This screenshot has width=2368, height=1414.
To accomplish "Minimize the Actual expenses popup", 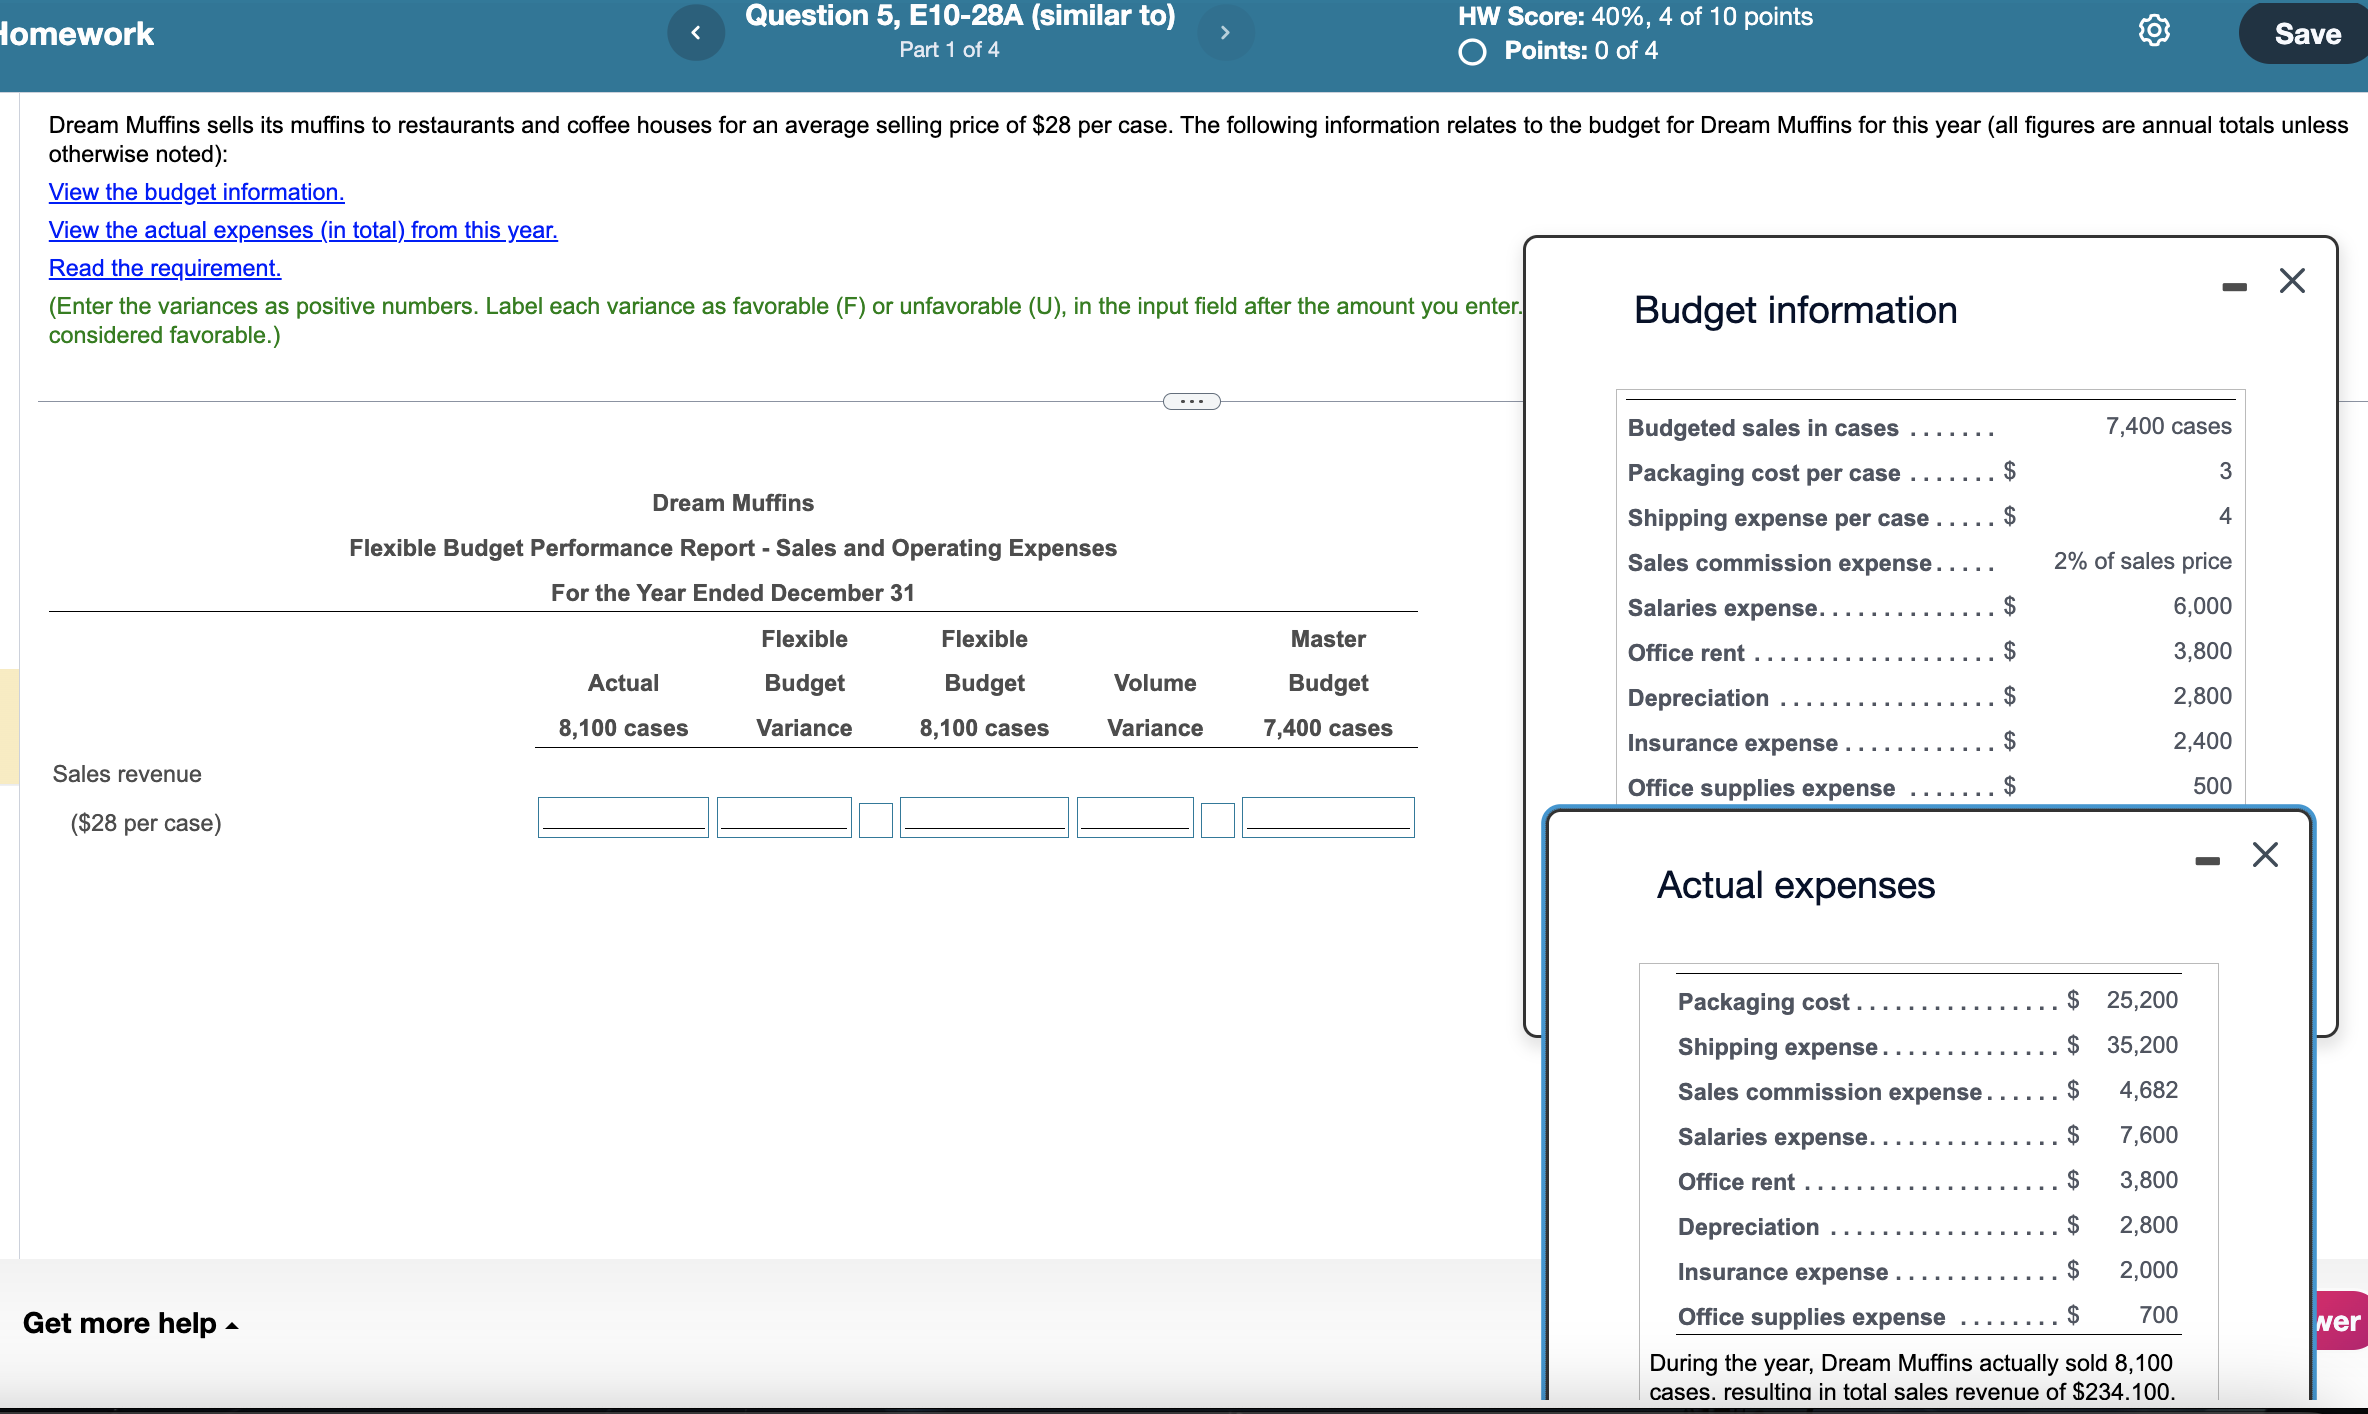I will click(2207, 861).
